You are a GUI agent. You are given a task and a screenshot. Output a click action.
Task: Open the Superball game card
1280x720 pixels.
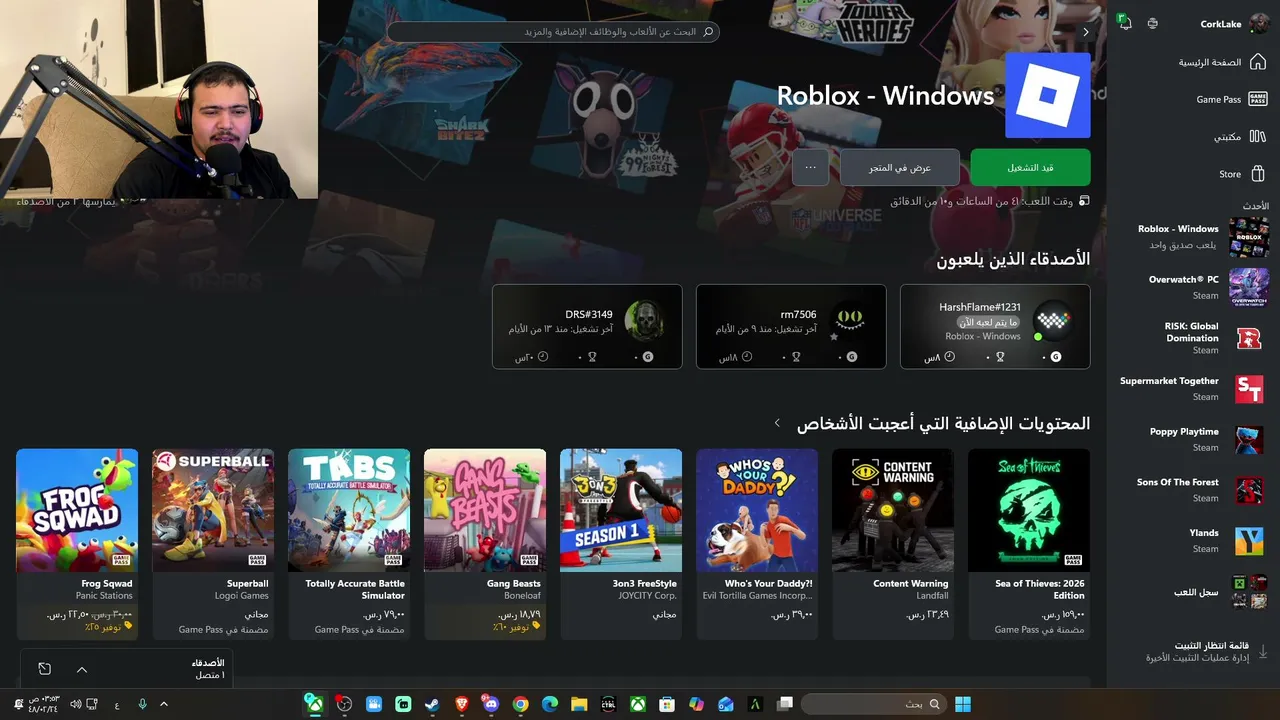coord(213,543)
